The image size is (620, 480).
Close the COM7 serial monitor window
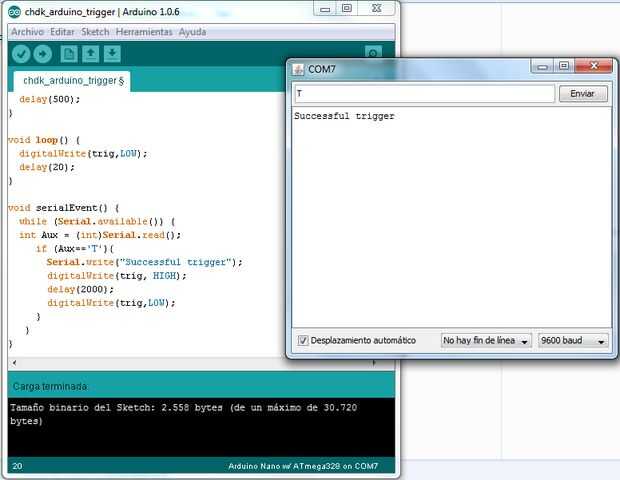tap(594, 66)
